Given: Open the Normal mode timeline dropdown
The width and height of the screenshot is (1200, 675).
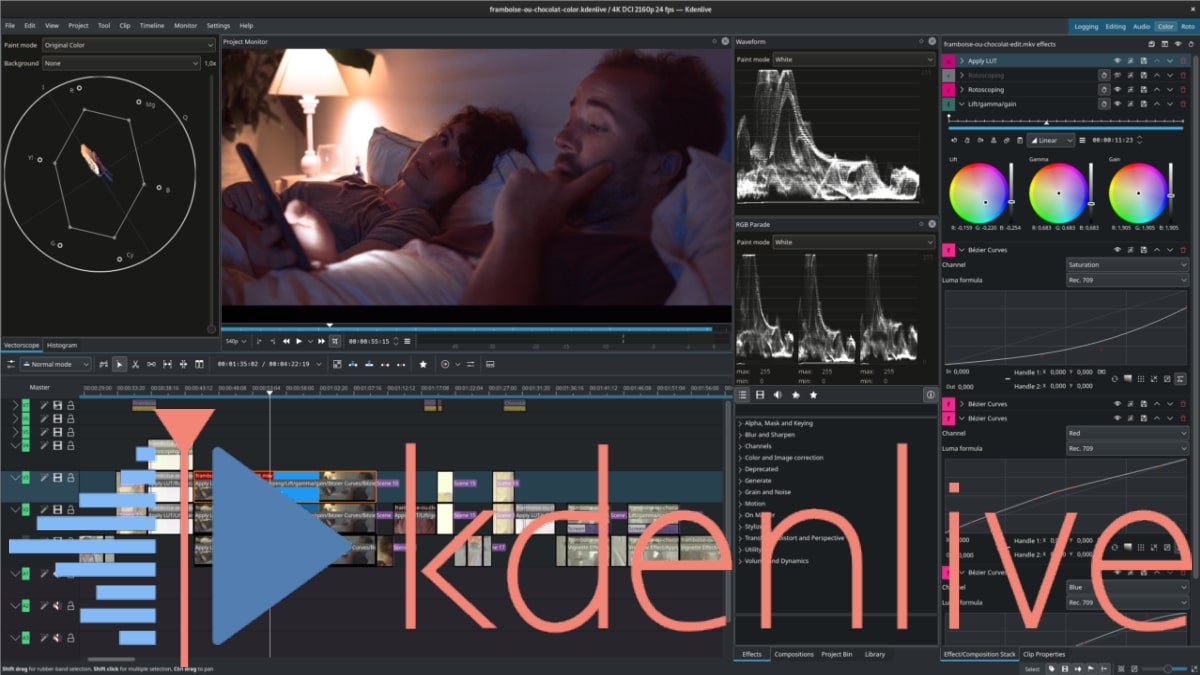Looking at the screenshot, I should pyautogui.click(x=55, y=365).
